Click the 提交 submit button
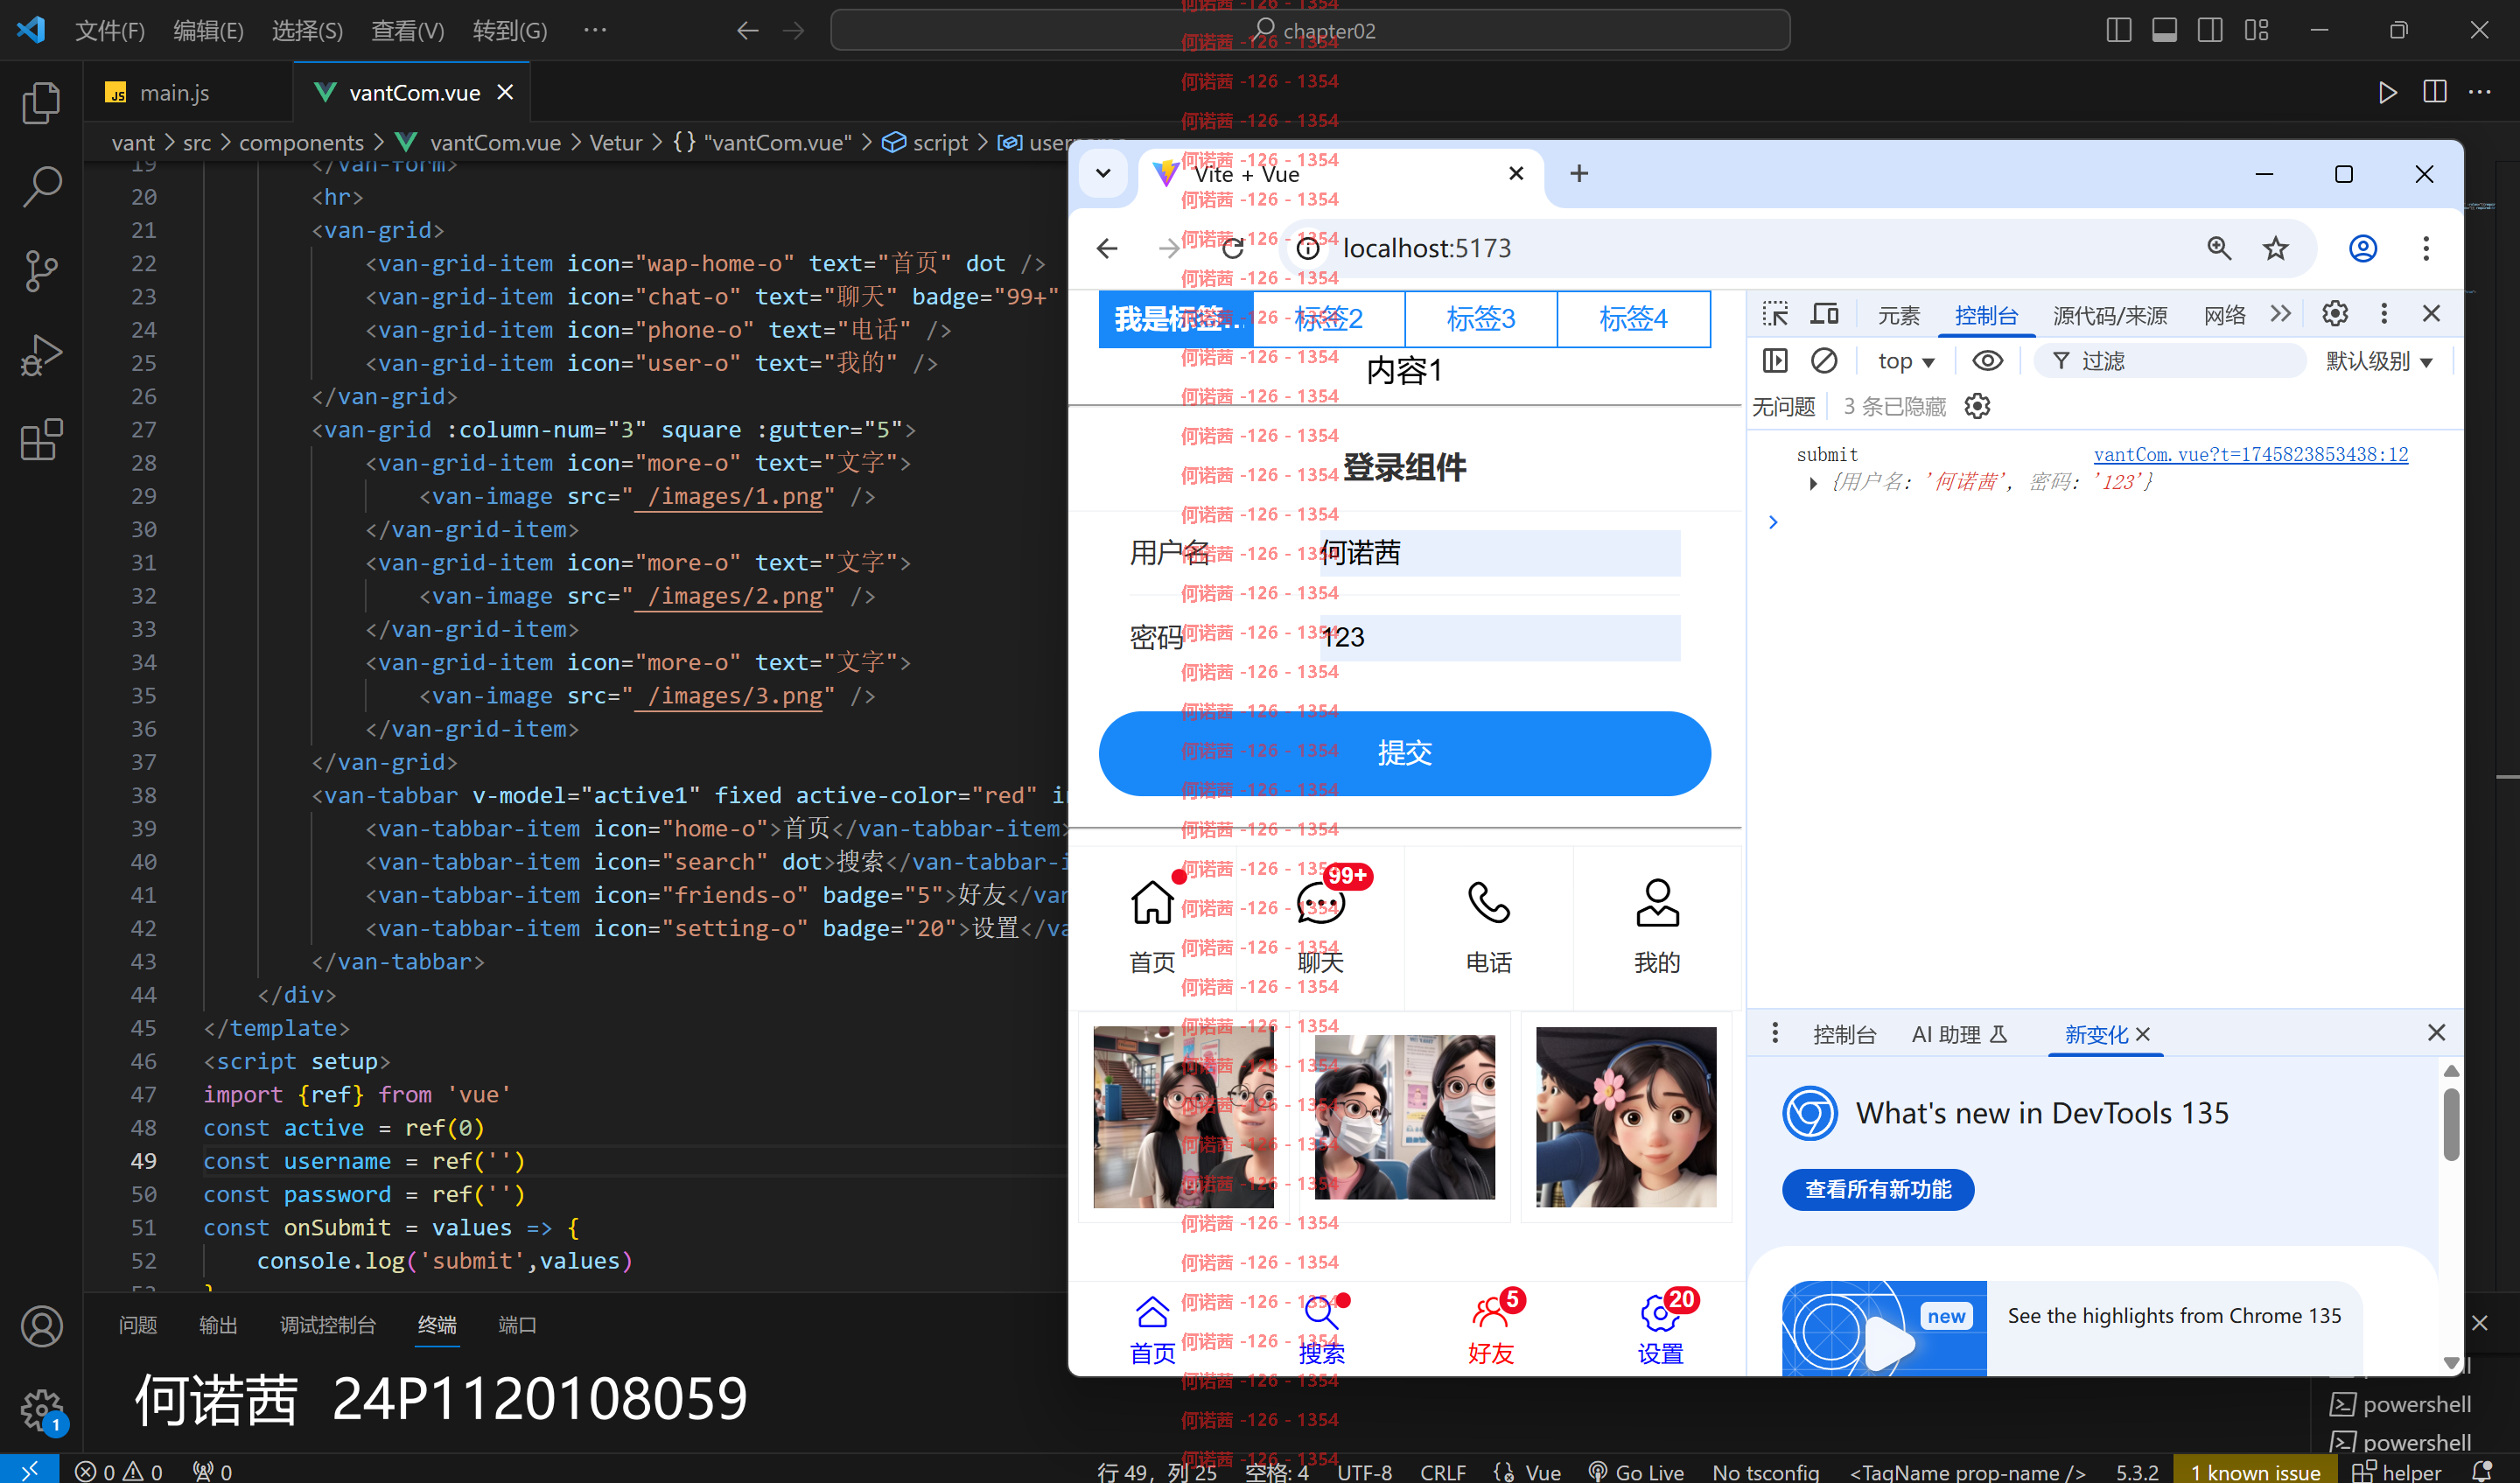Viewport: 2520px width, 1483px height. (1404, 753)
